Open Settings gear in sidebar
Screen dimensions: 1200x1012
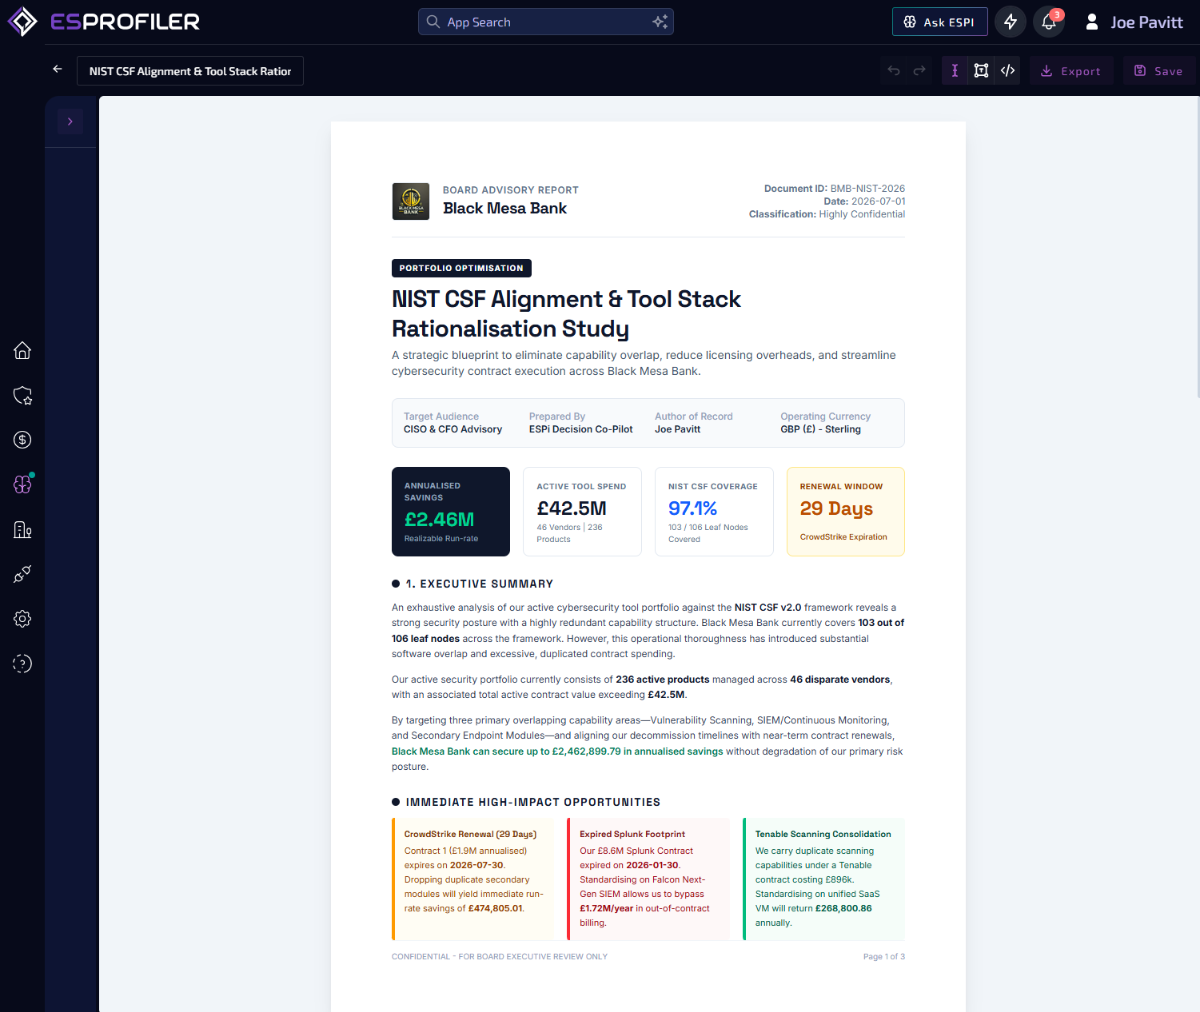(22, 619)
